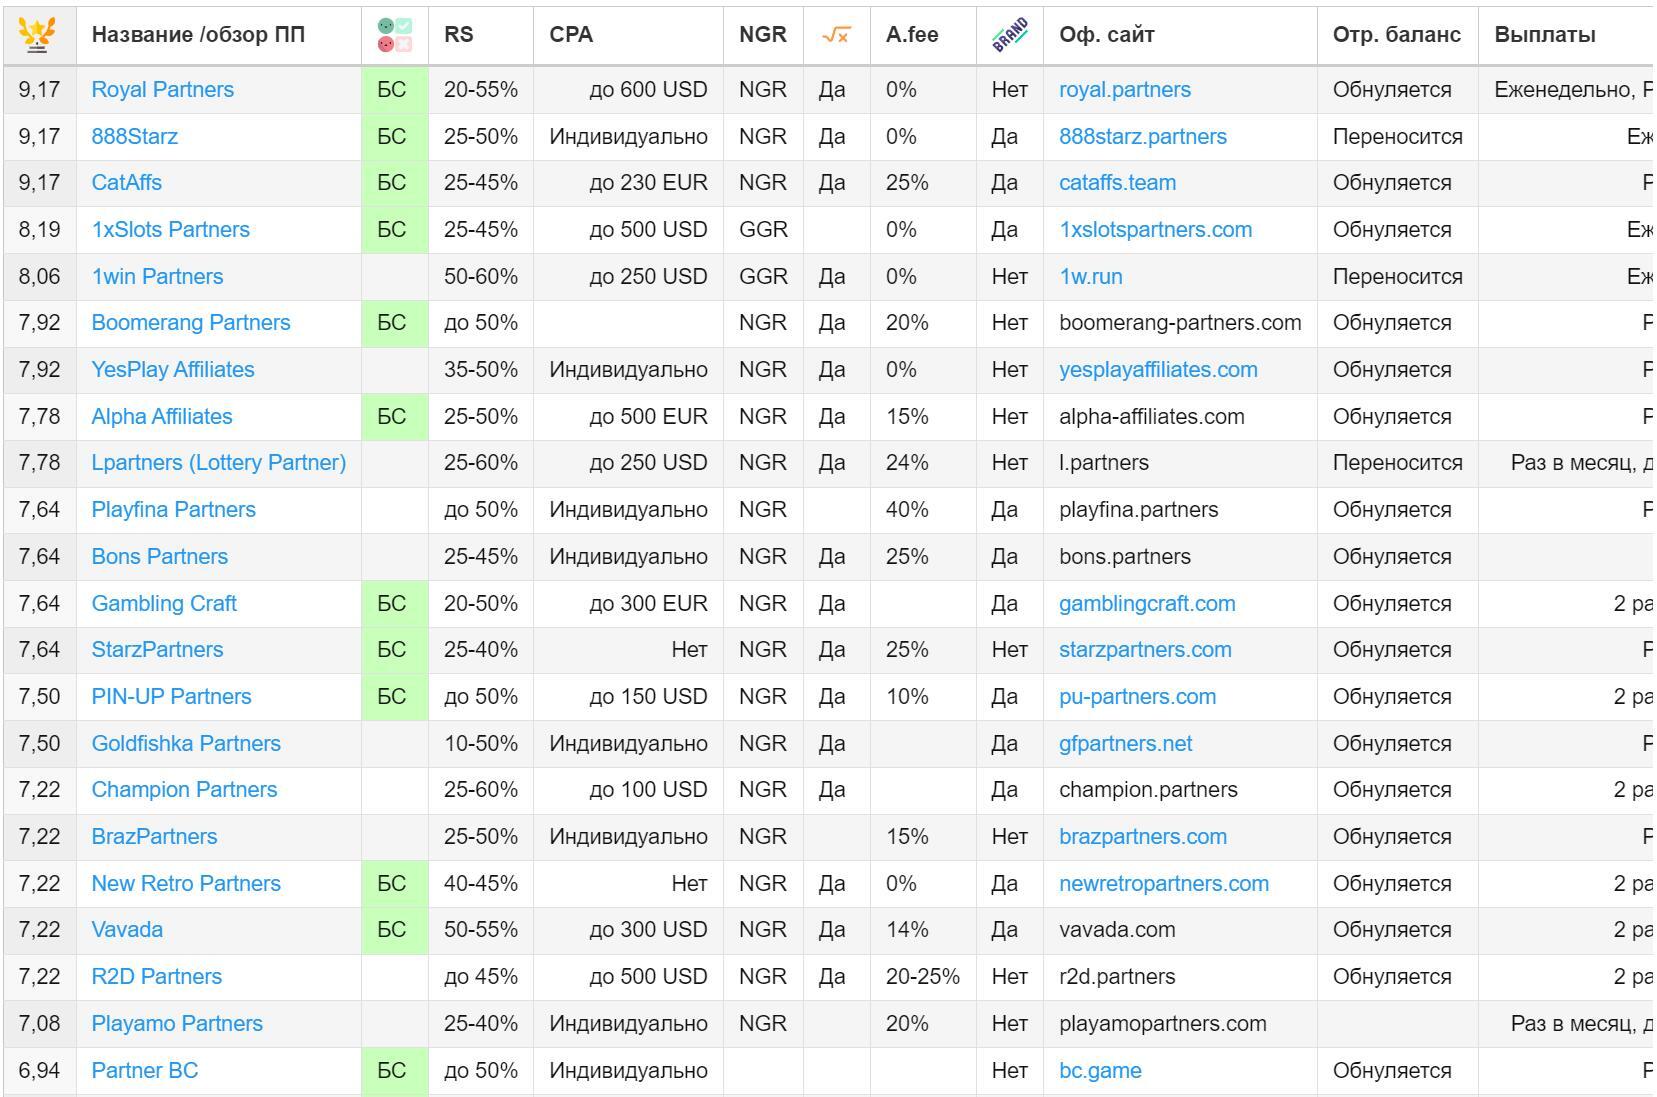
Task: Visit the bc.game site link
Action: (1100, 1070)
